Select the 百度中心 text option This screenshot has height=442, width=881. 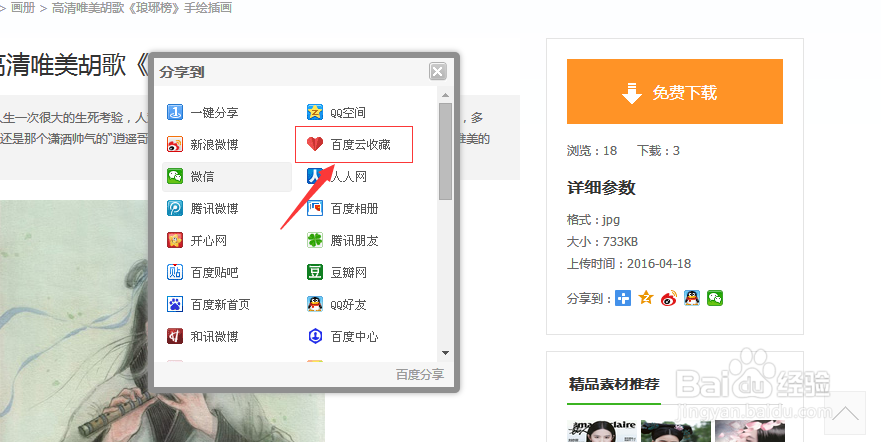[x=355, y=337]
